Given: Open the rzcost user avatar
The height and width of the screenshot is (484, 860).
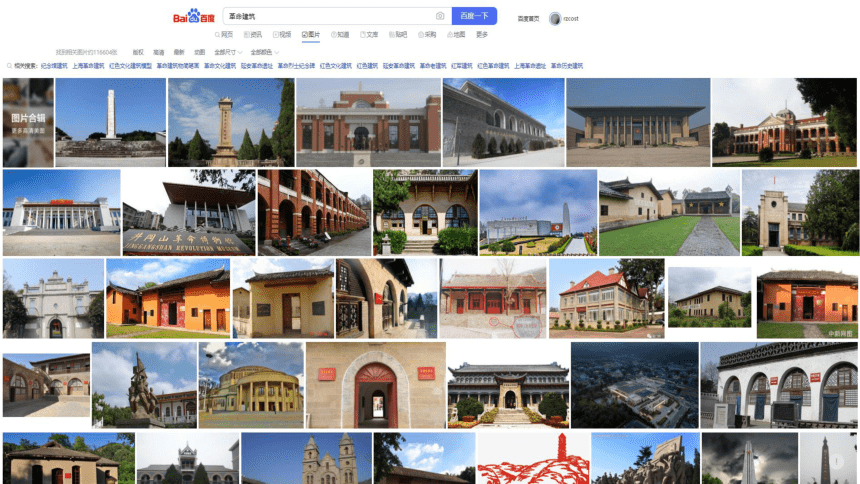Looking at the screenshot, I should pos(555,19).
